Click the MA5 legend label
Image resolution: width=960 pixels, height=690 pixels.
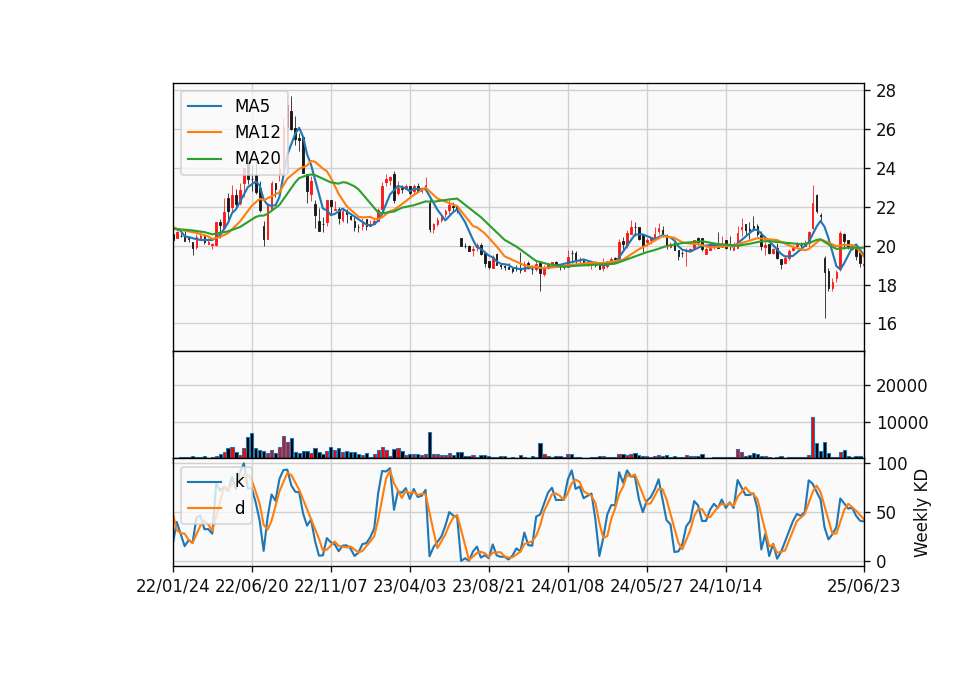coord(252,106)
